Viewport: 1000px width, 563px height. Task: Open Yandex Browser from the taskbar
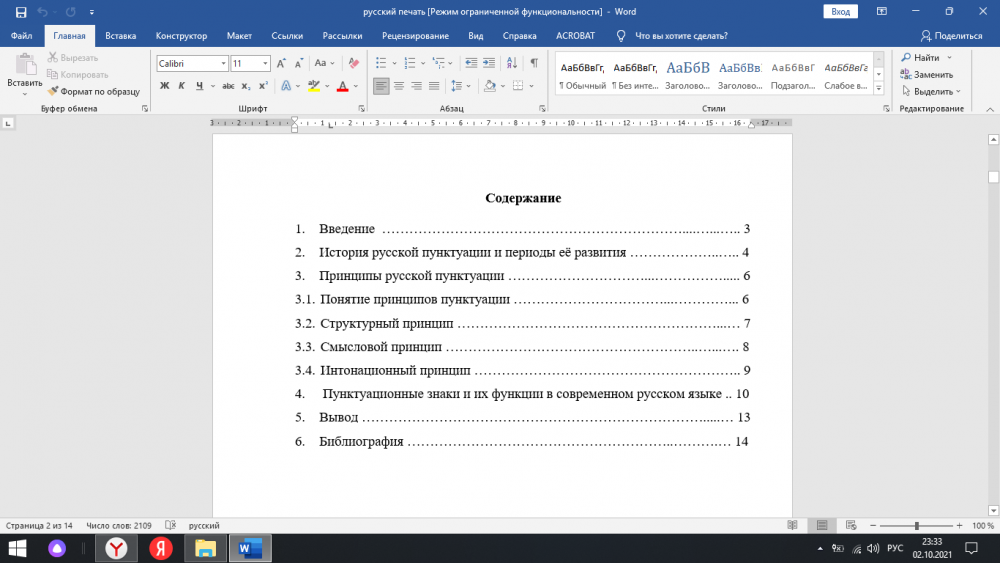click(117, 548)
